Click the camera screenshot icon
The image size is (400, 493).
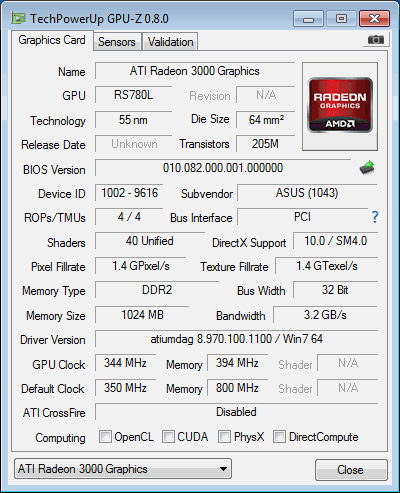tap(376, 40)
